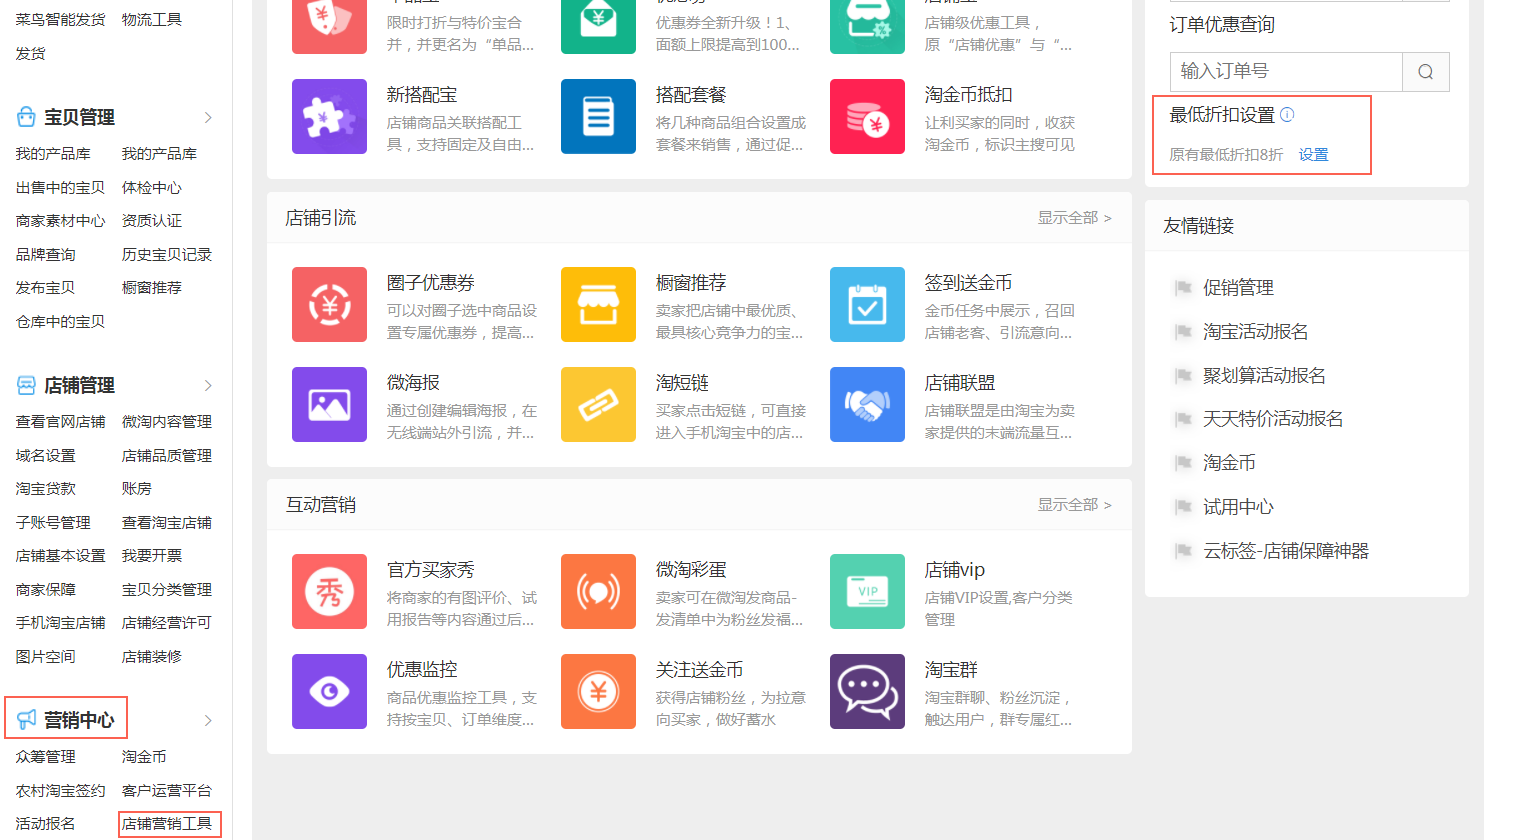Select 店铺营销工具 in the sidebar

(x=167, y=824)
